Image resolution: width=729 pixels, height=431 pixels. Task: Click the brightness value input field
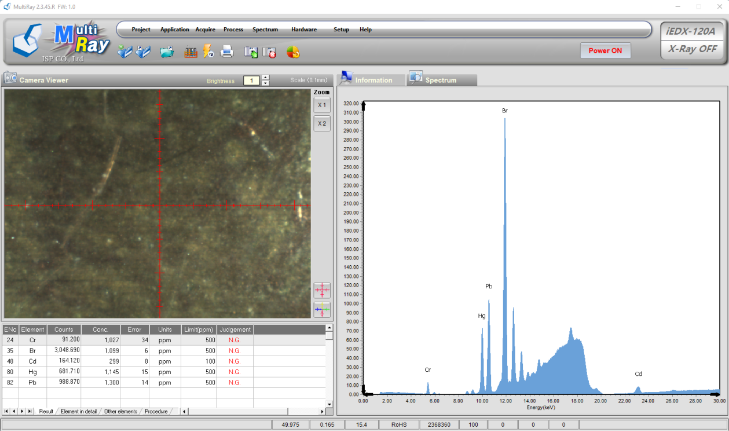[252, 80]
